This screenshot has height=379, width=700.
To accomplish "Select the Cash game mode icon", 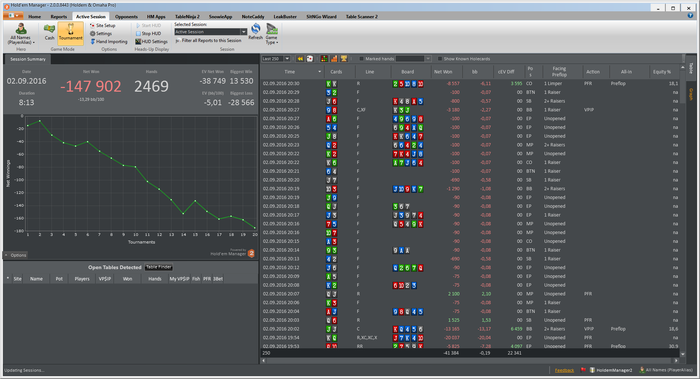I will (49, 33).
